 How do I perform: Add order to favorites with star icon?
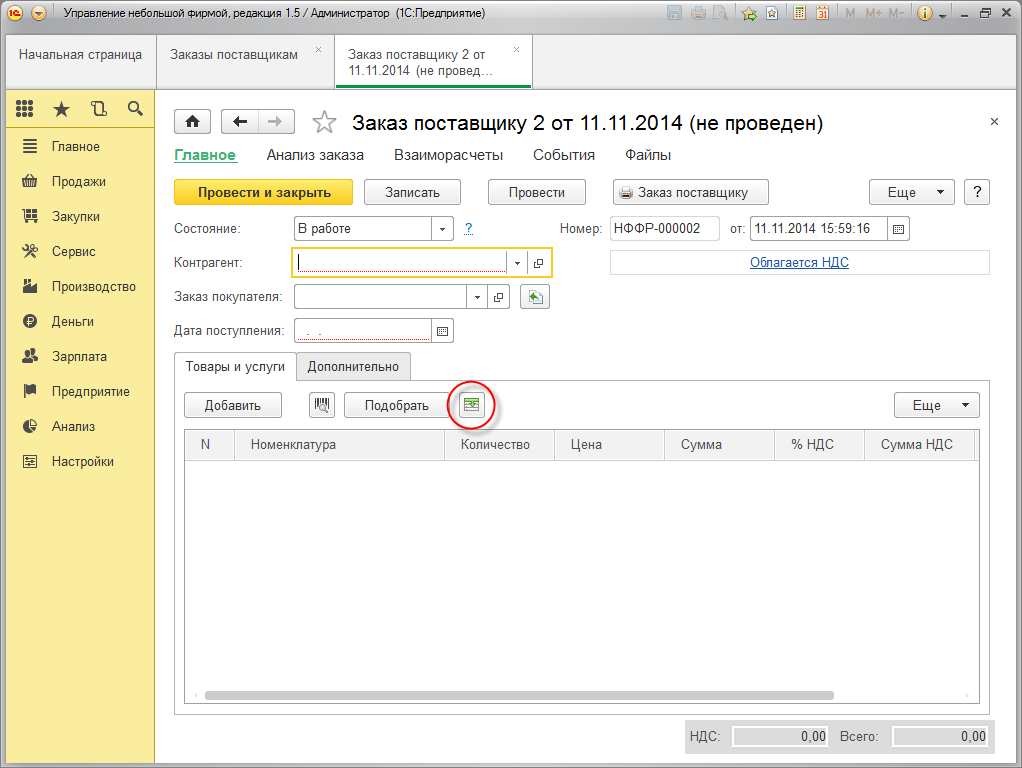[324, 122]
